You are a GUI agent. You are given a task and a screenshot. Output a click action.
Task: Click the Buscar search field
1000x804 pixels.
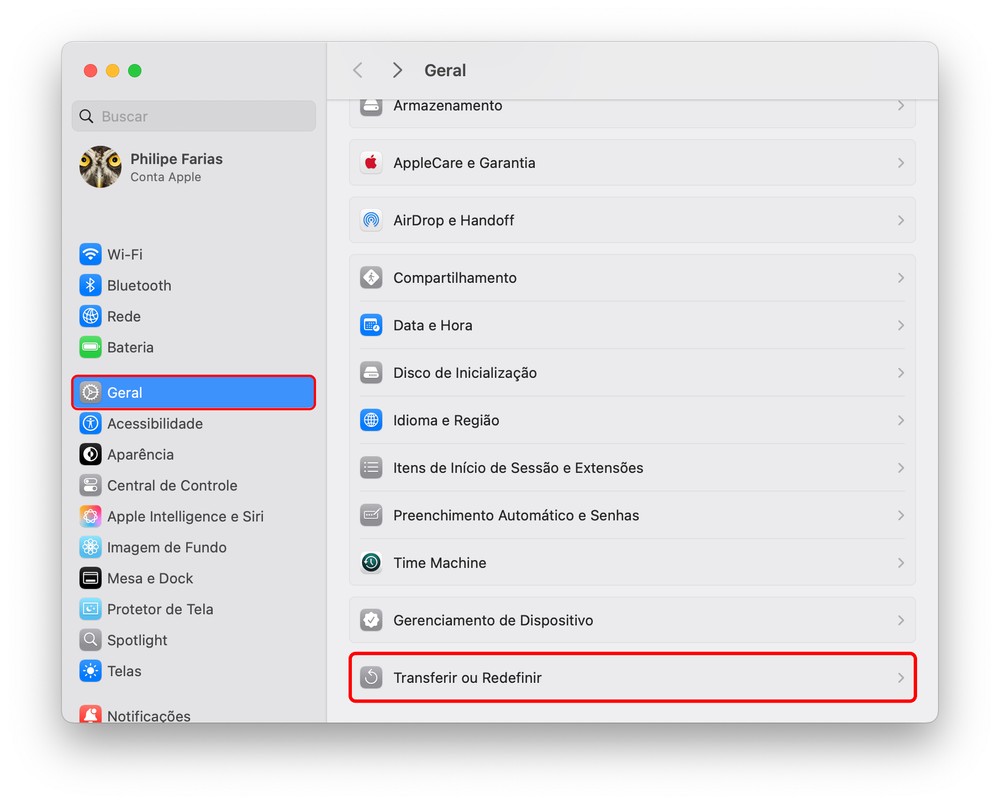pyautogui.click(x=193, y=116)
